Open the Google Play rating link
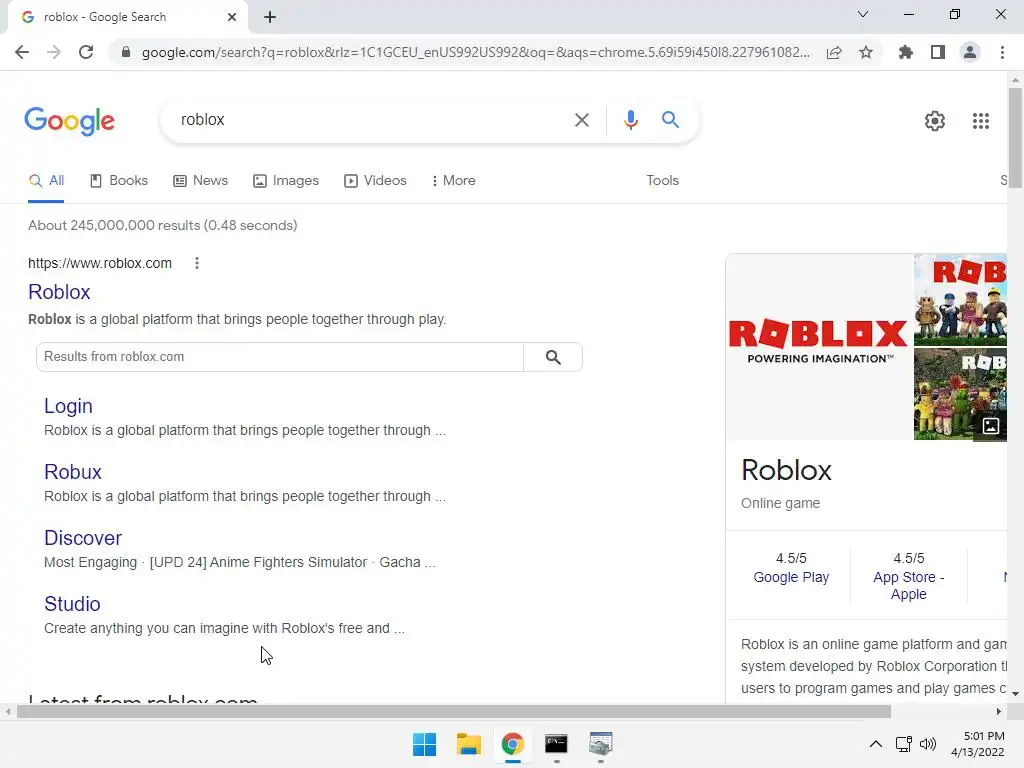1024x768 pixels. (x=791, y=577)
